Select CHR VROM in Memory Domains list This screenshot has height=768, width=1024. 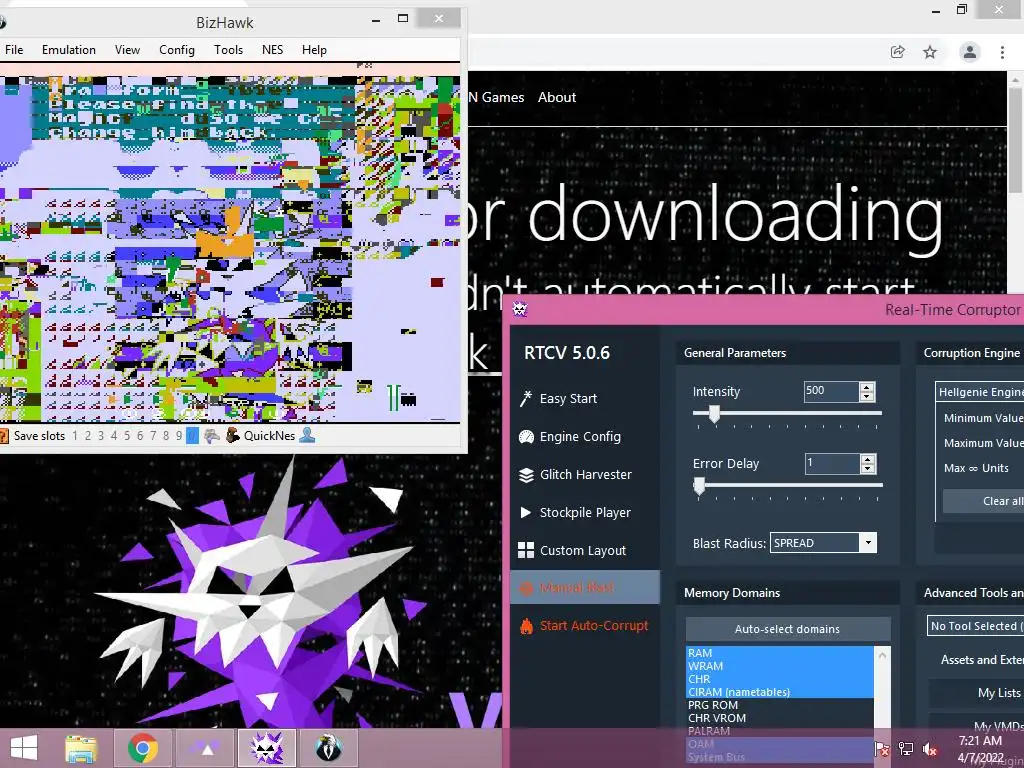tap(780, 718)
